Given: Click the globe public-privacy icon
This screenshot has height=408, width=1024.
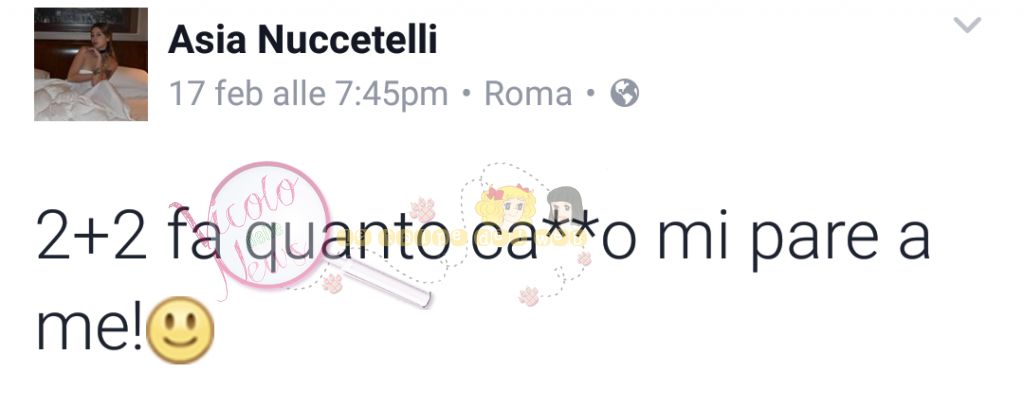Looking at the screenshot, I should (x=624, y=93).
